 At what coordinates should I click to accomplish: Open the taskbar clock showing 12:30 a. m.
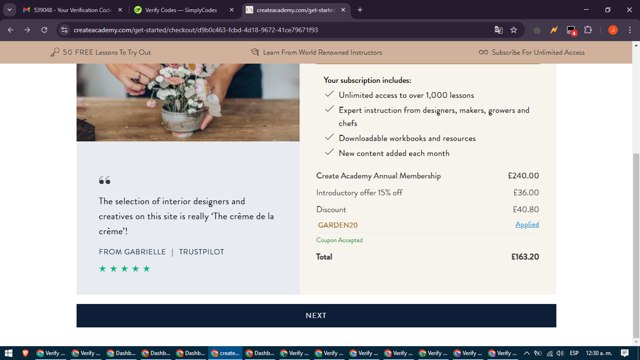599,353
